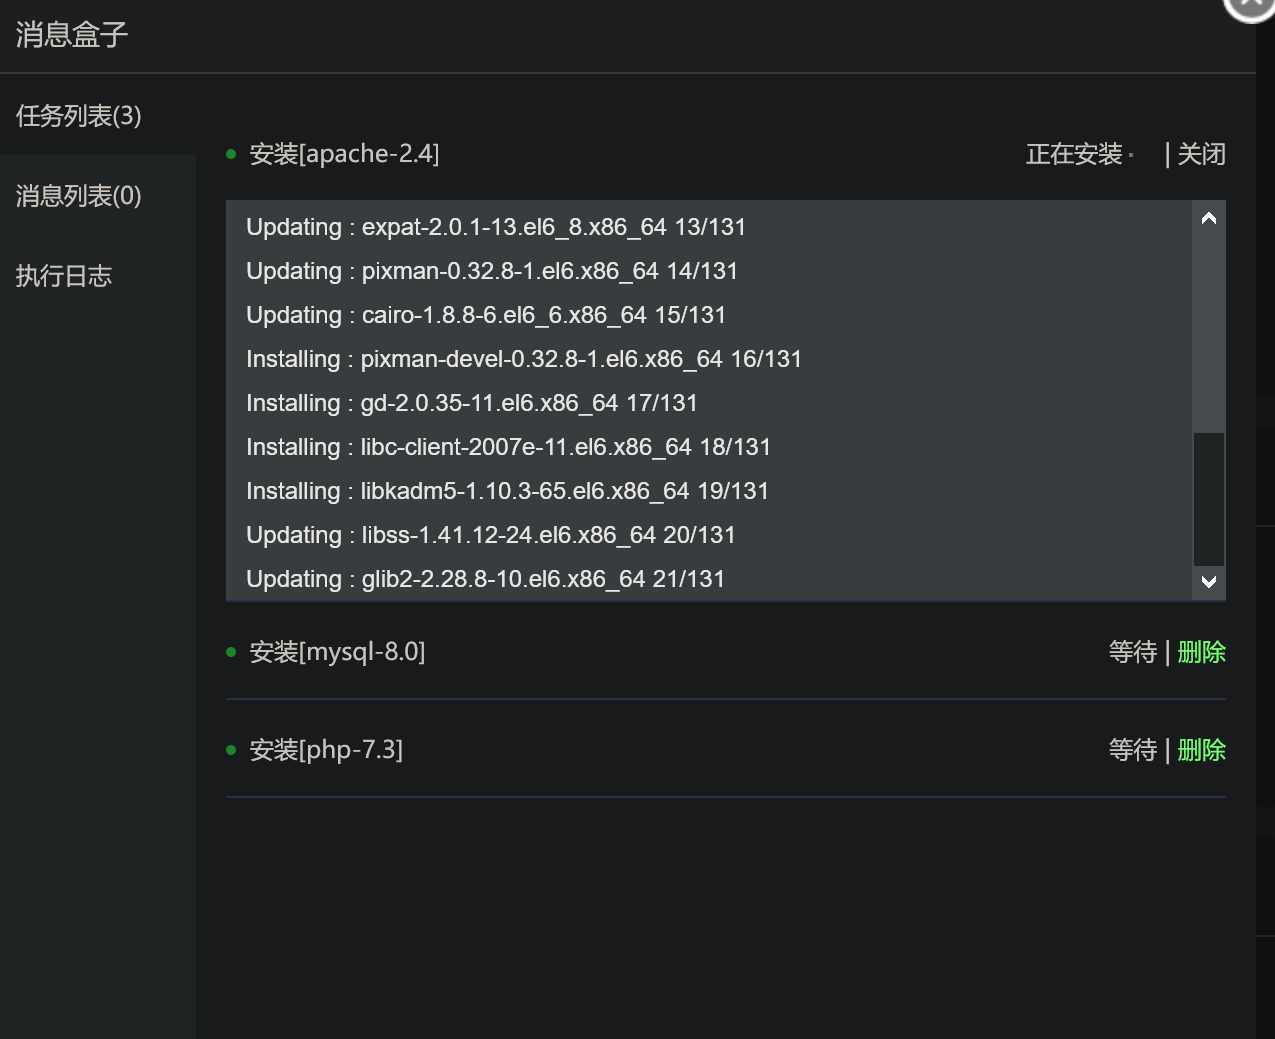Viewport: 1275px width, 1039px height.
Task: Click the 等待 status of php-7.3
Action: tap(1133, 750)
